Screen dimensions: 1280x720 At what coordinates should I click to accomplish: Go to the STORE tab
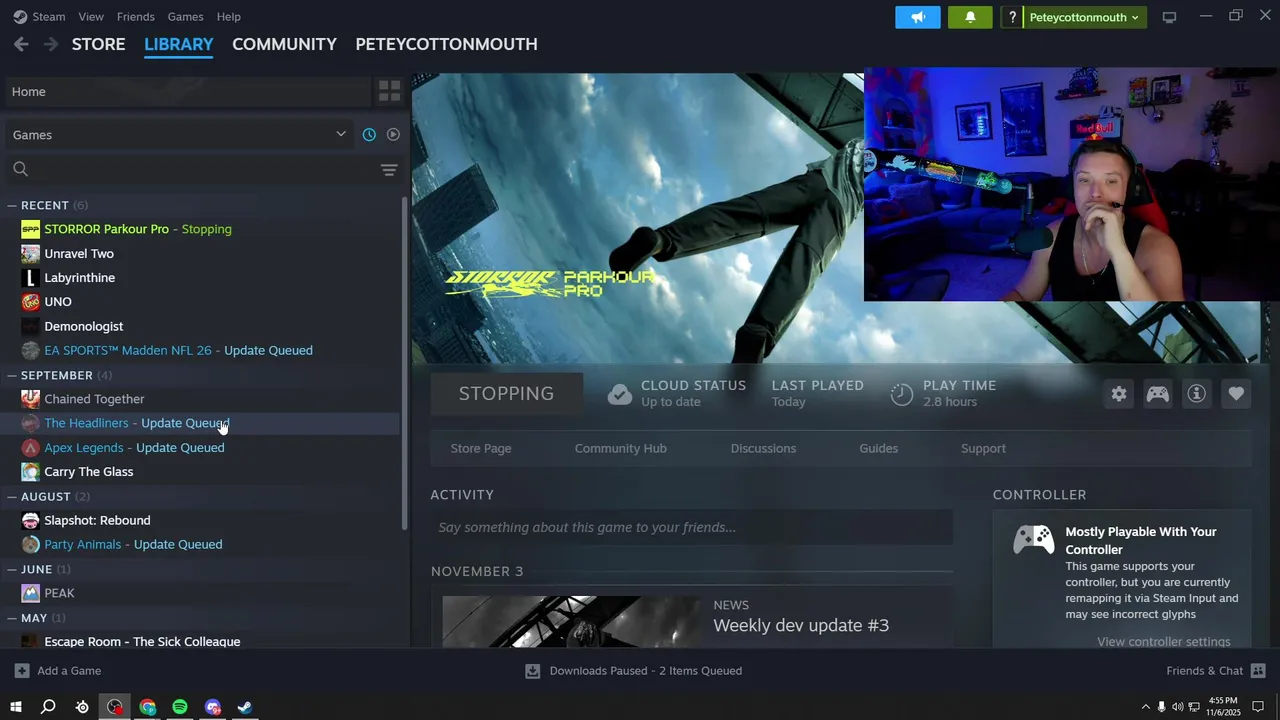pyautogui.click(x=98, y=44)
